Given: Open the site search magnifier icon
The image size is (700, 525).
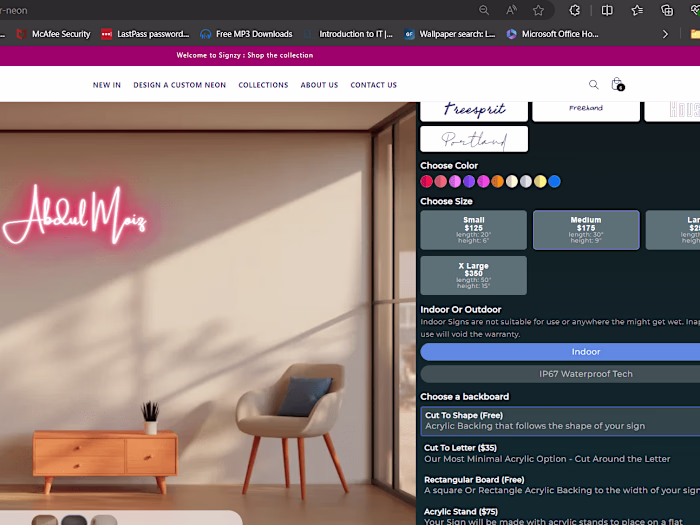Looking at the screenshot, I should click(593, 84).
